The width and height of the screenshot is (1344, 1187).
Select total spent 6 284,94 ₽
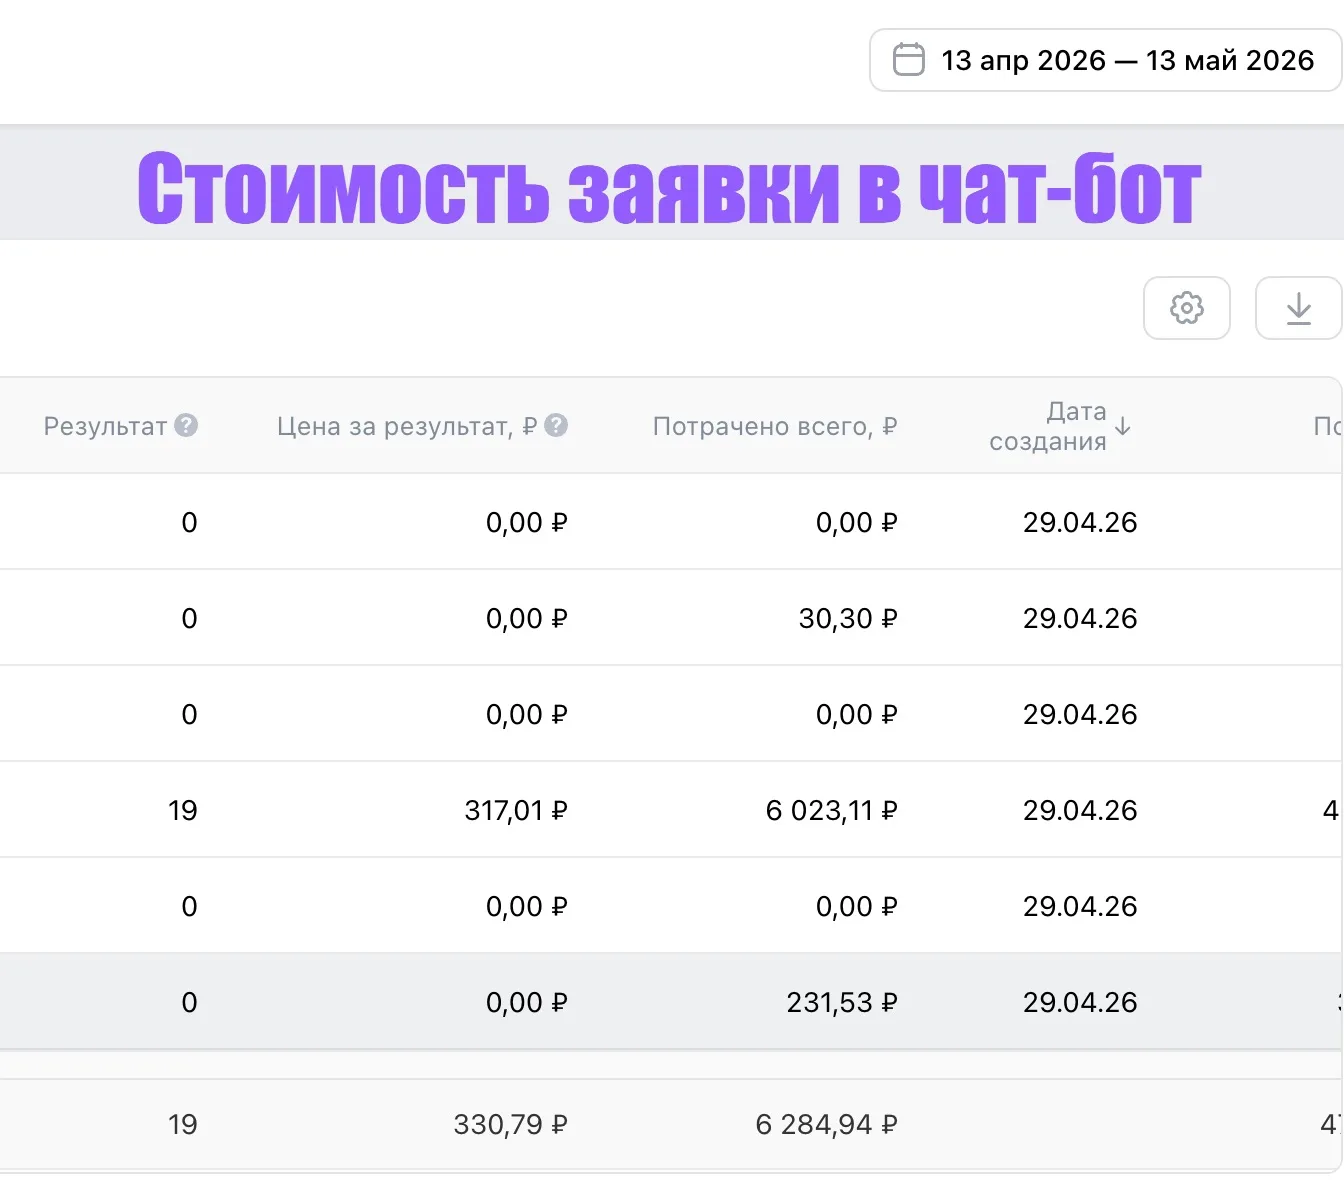[x=827, y=1124]
